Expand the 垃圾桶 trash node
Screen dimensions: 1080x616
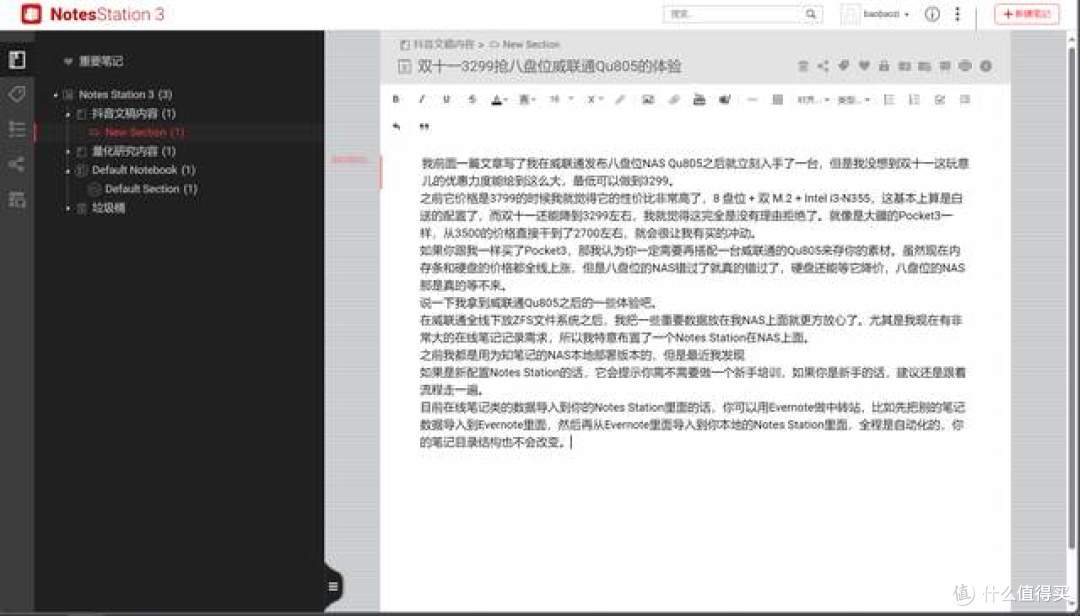tap(68, 208)
